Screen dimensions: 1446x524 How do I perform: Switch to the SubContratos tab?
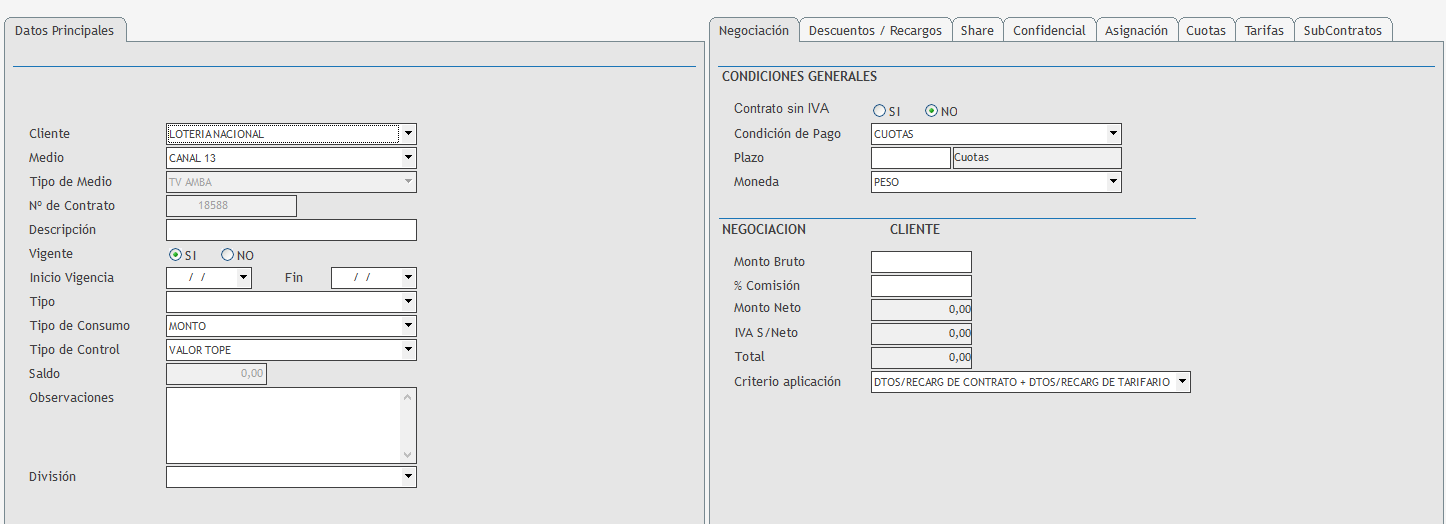1342,30
